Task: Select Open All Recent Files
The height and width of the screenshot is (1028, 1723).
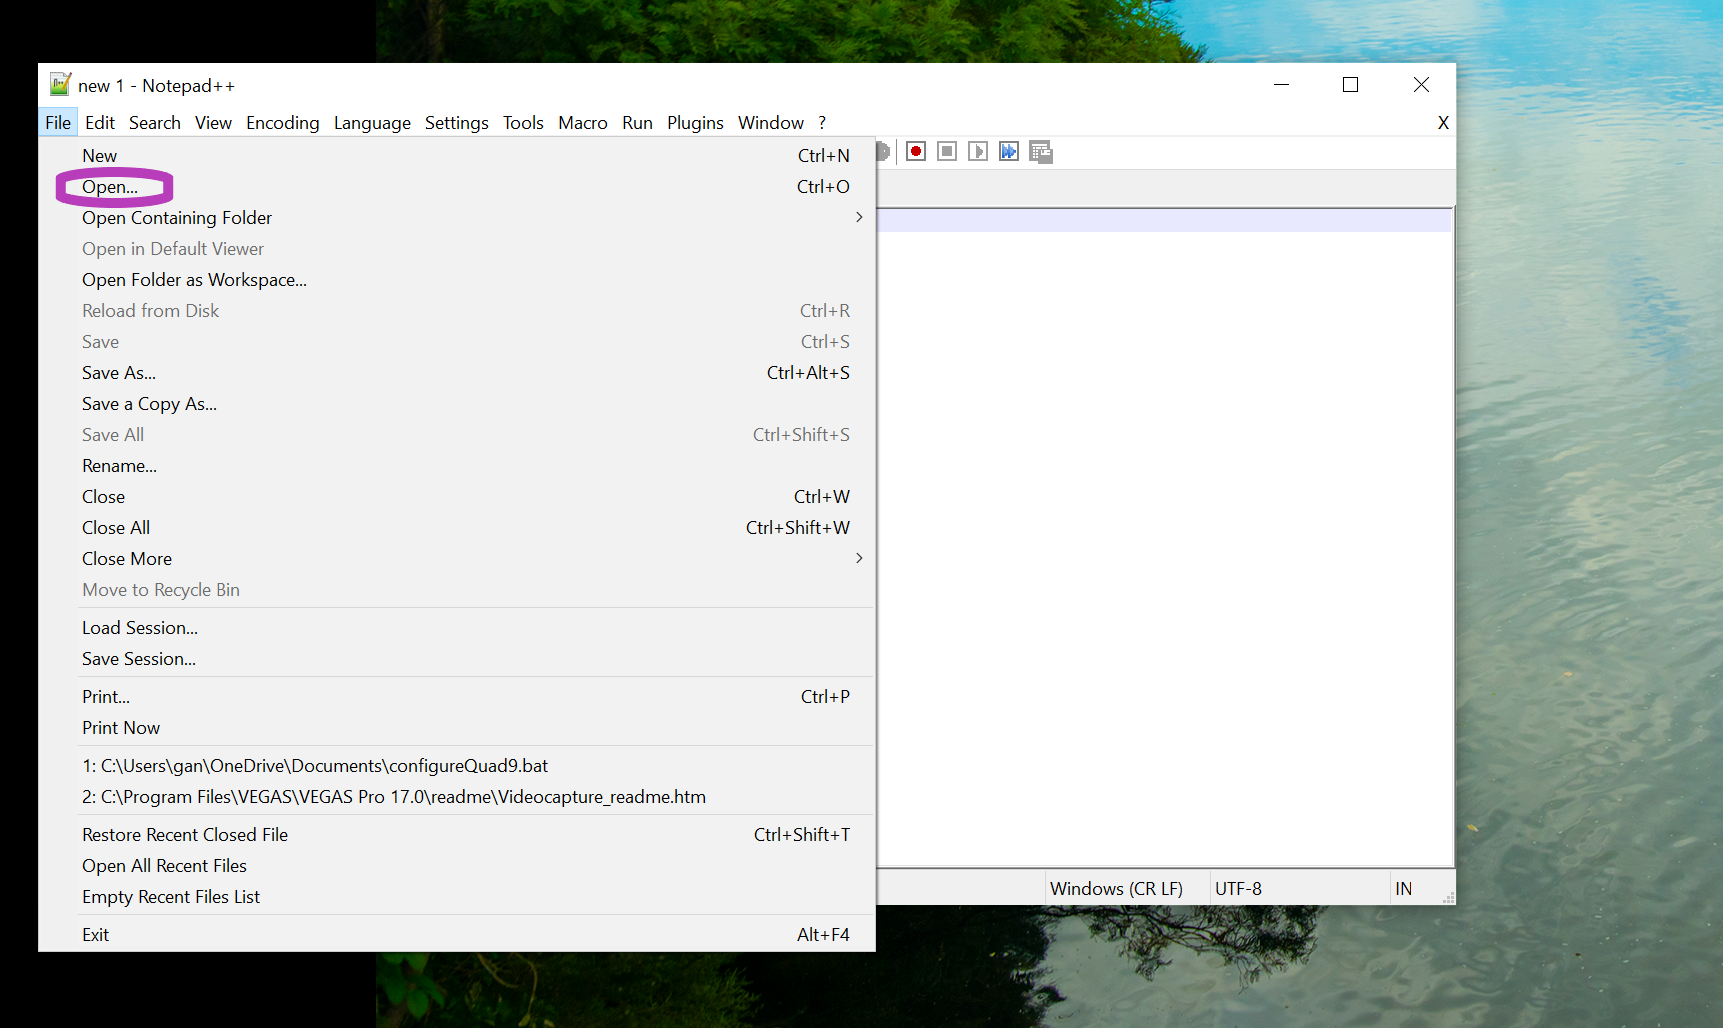Action: point(457,865)
